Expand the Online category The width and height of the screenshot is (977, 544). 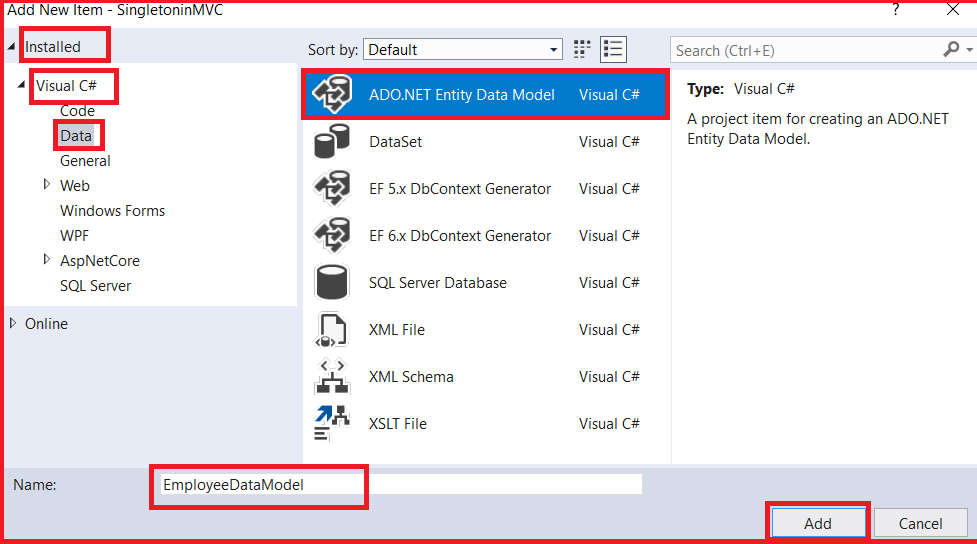(13, 323)
